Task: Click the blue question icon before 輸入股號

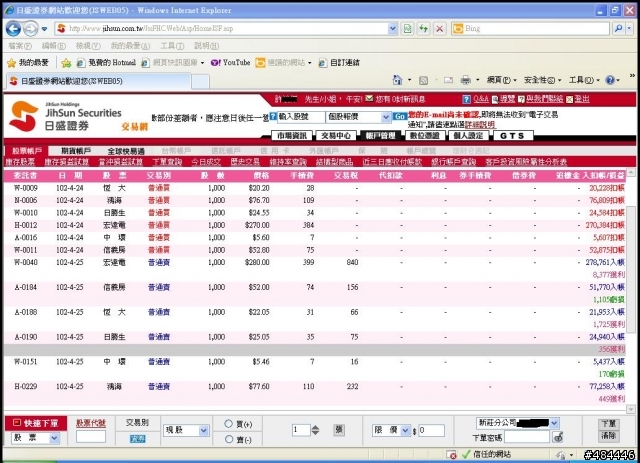Action: [273, 116]
